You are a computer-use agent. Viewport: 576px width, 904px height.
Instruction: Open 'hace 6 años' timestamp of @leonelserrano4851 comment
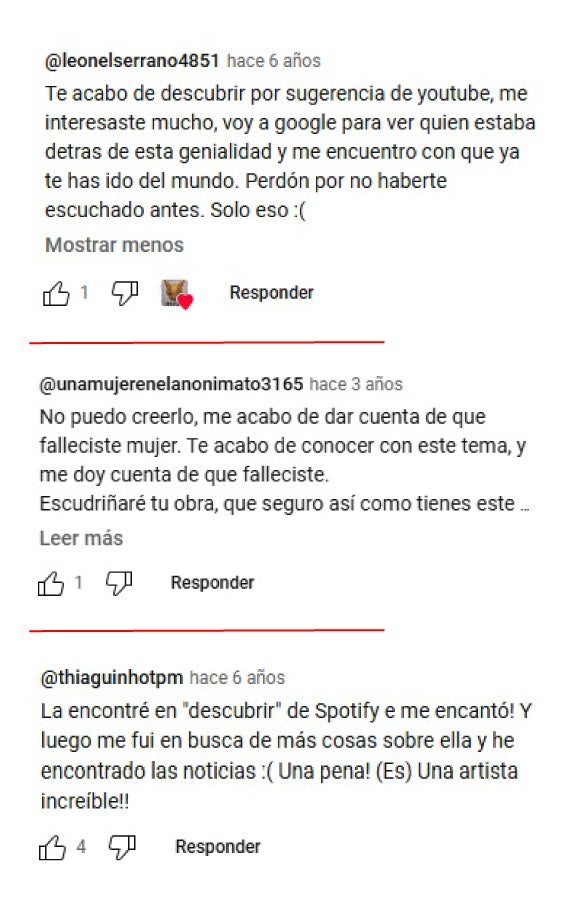click(273, 61)
